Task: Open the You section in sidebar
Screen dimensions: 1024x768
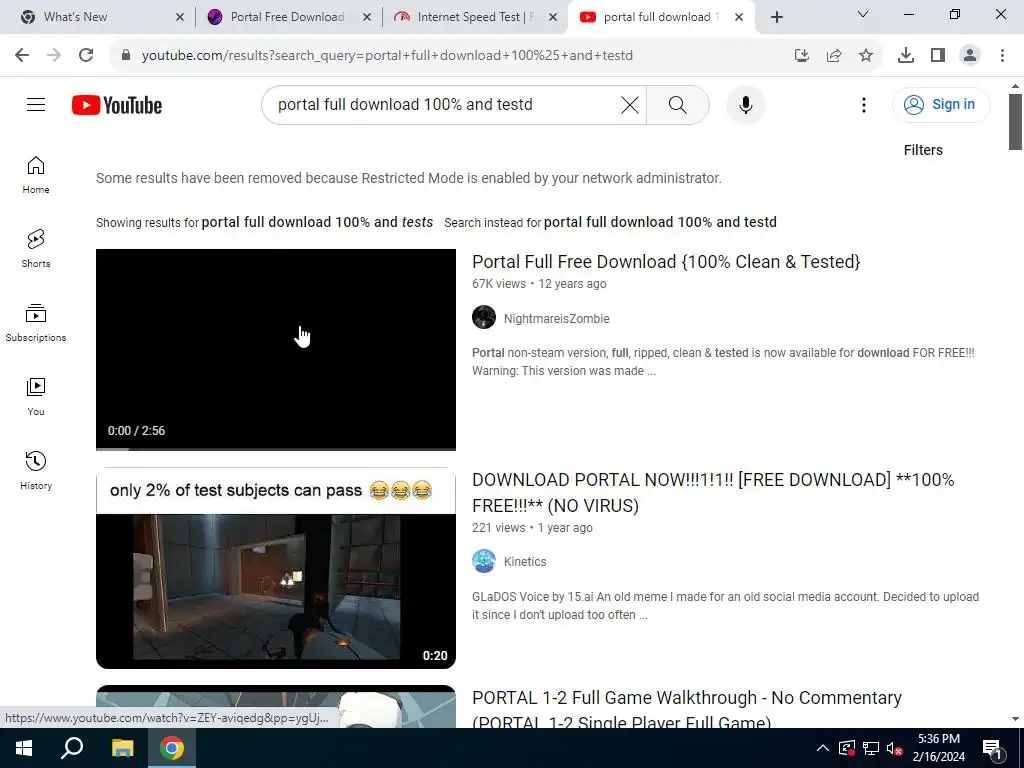Action: [x=36, y=396]
